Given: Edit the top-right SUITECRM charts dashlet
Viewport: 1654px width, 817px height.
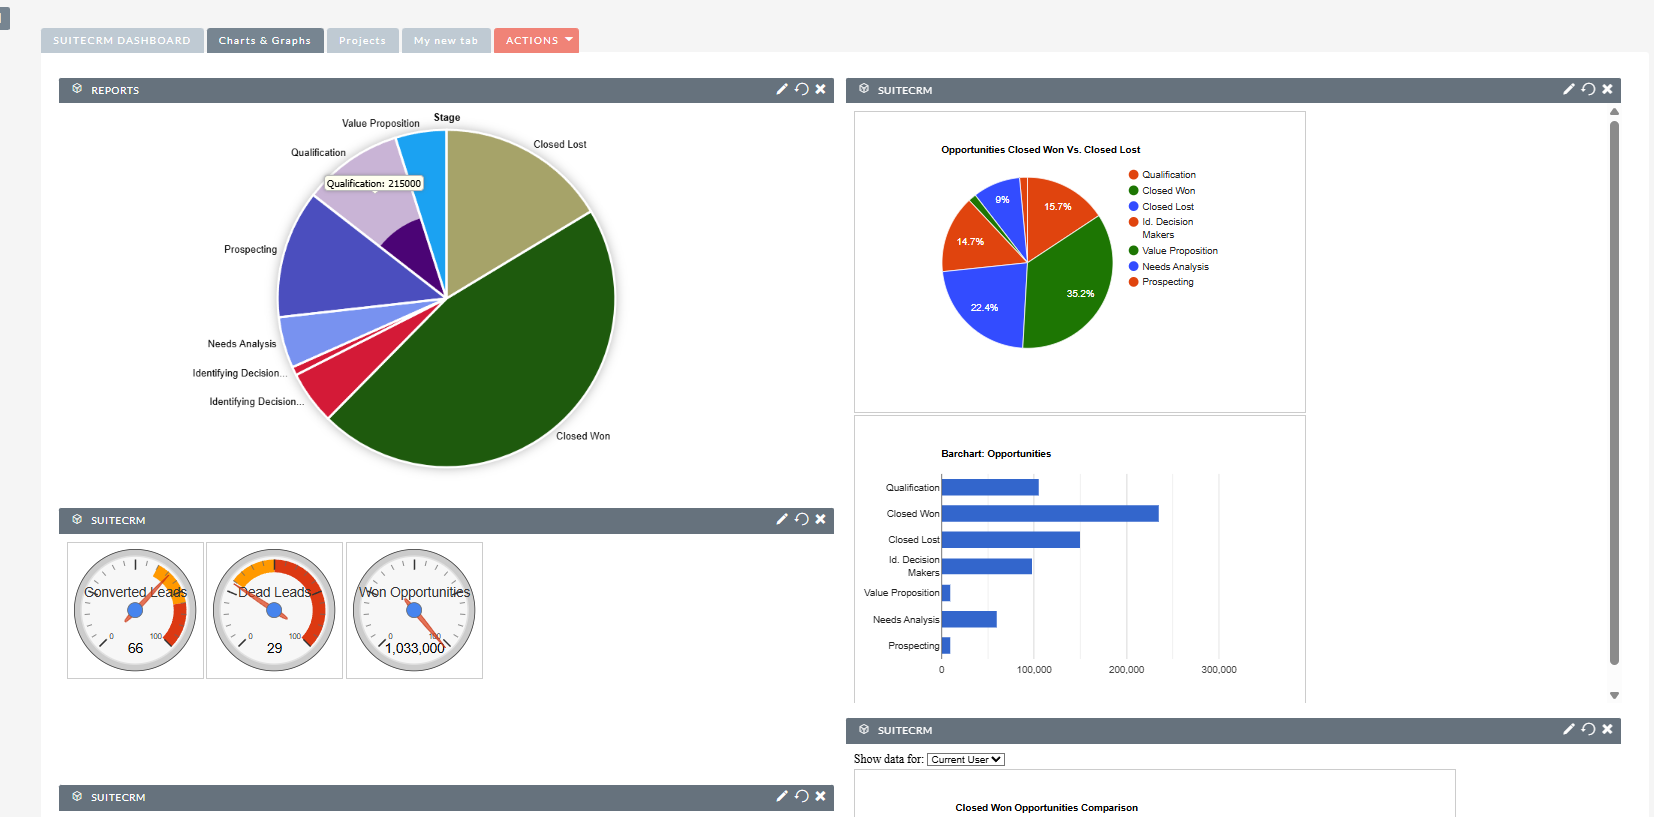Looking at the screenshot, I should point(1569,89).
